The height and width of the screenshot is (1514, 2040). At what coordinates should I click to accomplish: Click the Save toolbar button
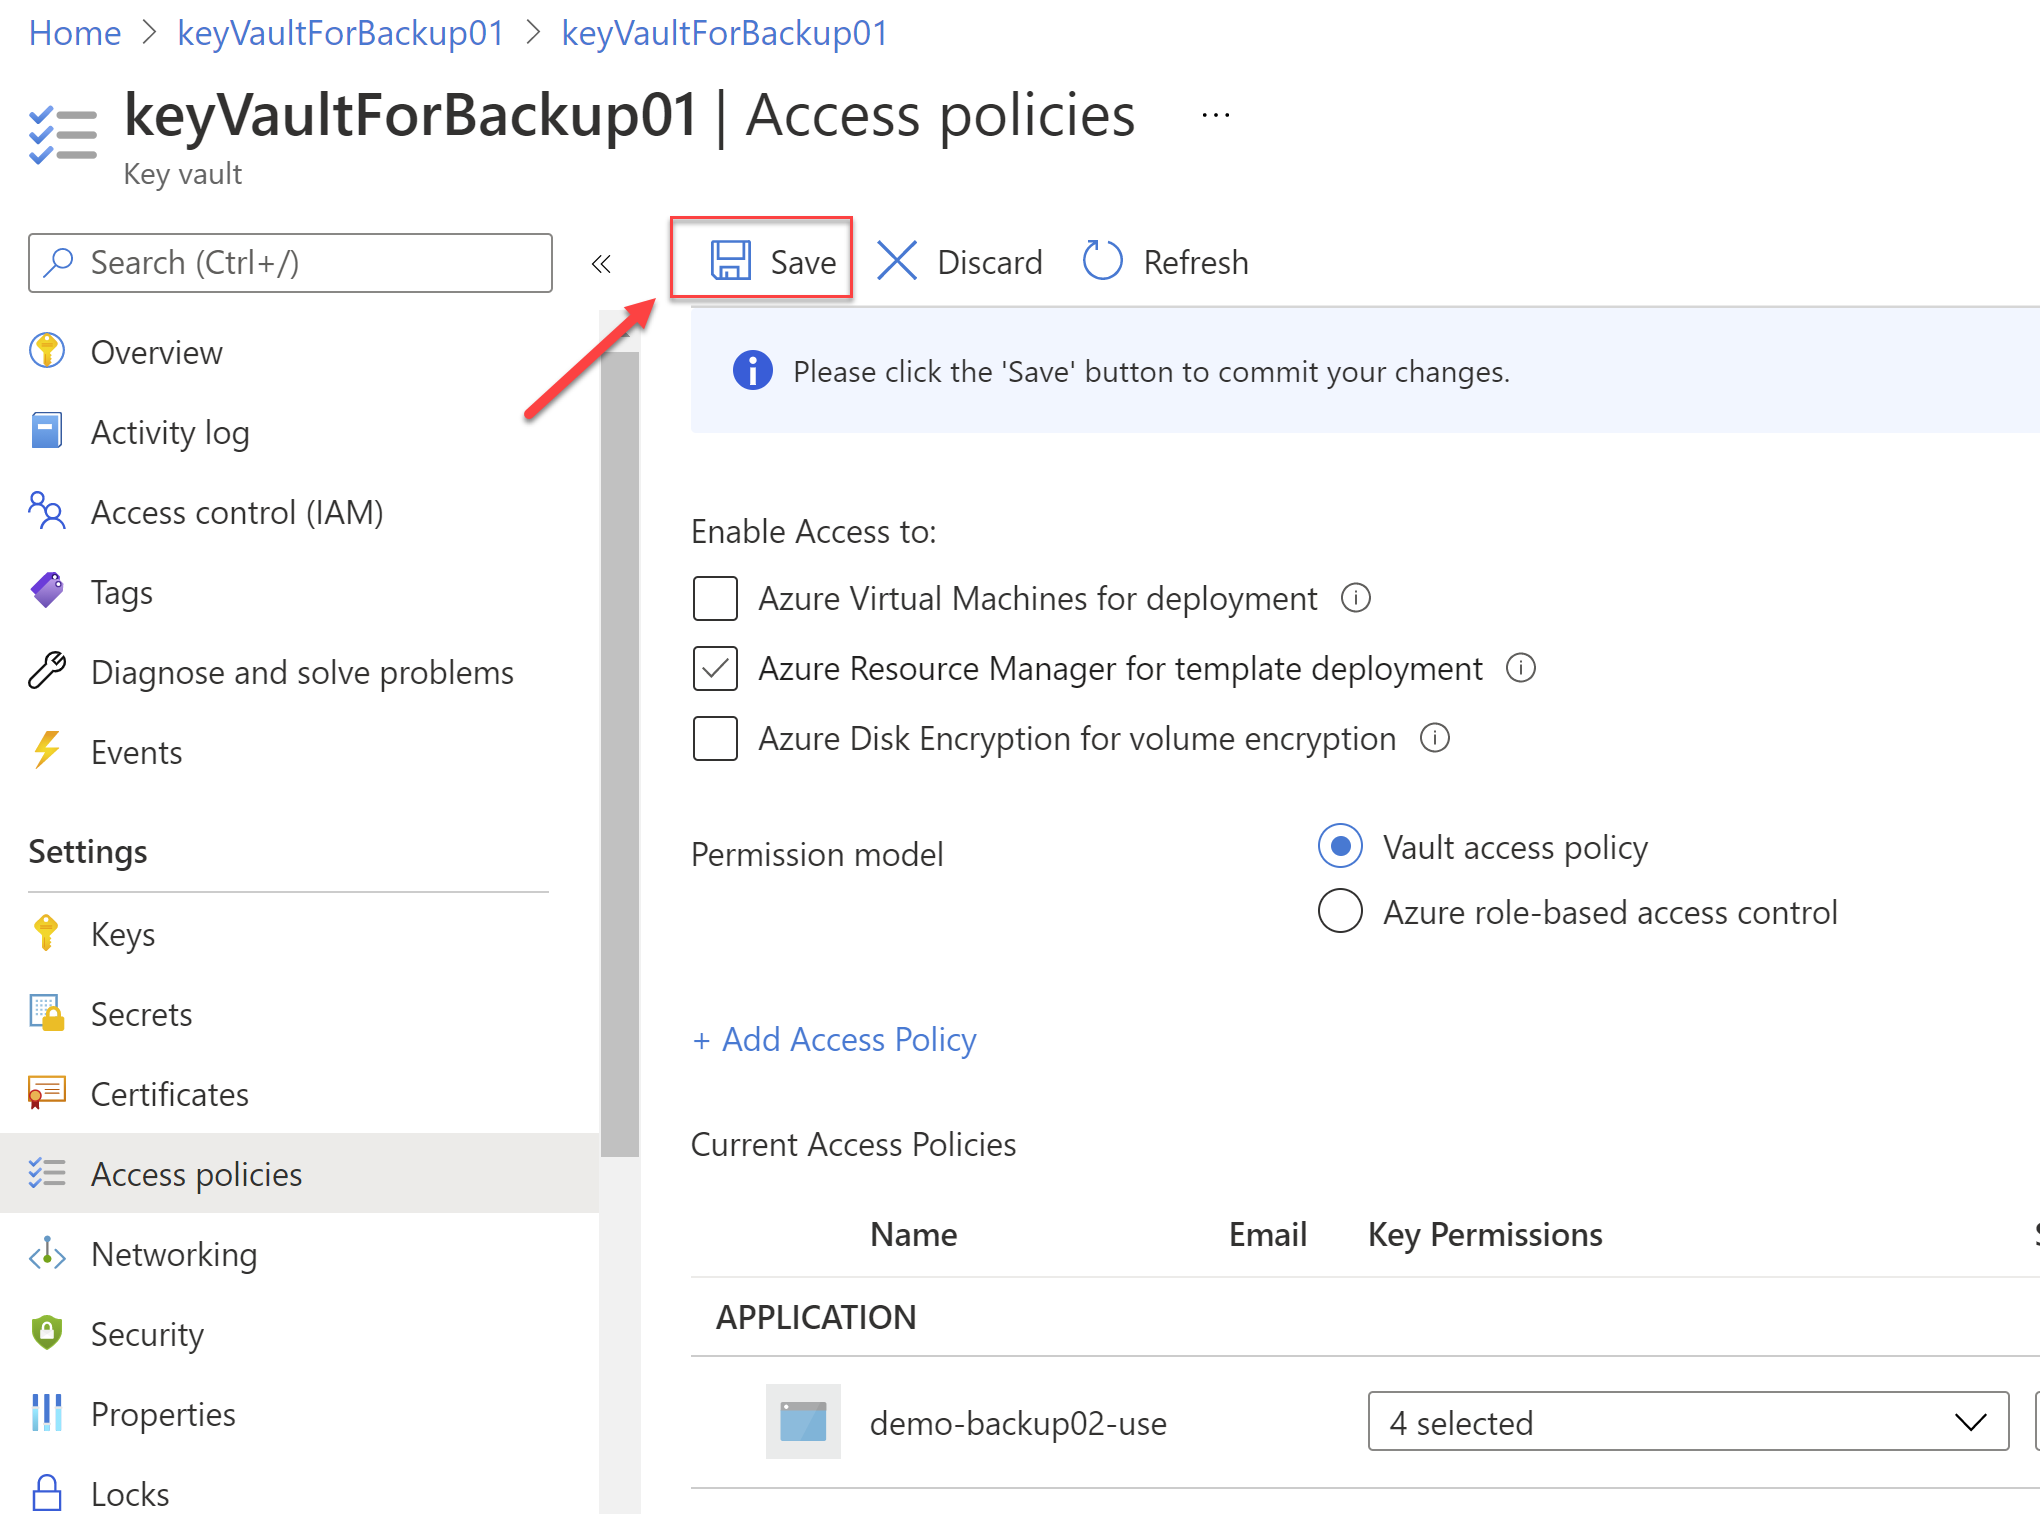coord(762,261)
